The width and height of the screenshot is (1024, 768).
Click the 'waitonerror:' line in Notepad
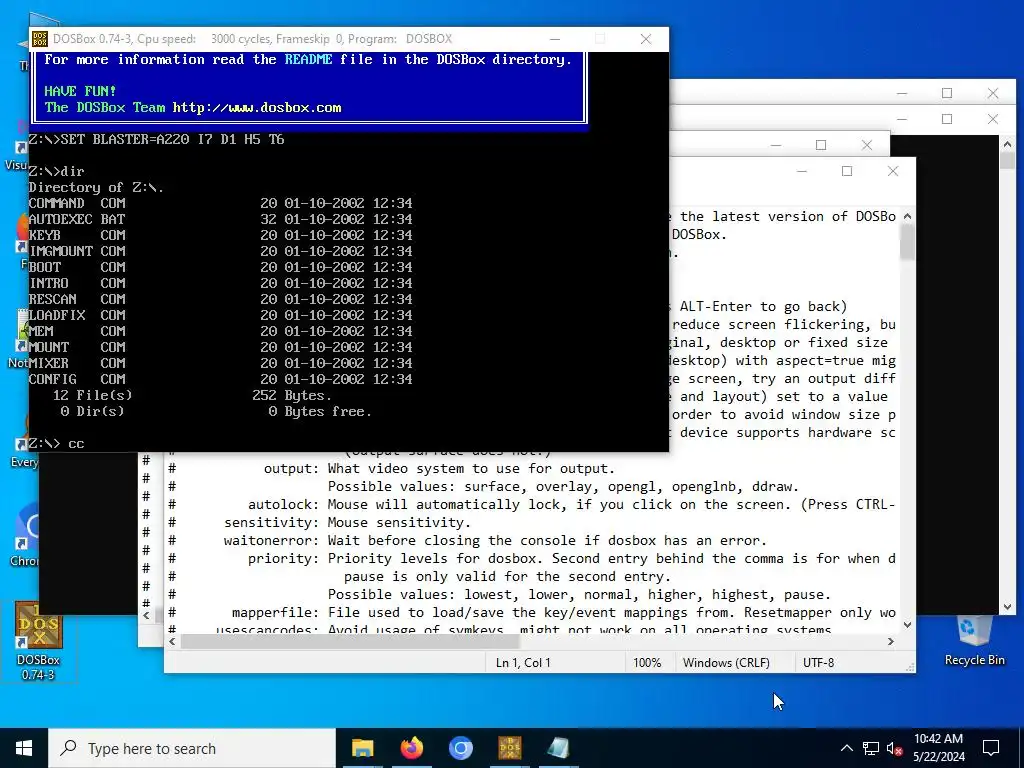468,541
